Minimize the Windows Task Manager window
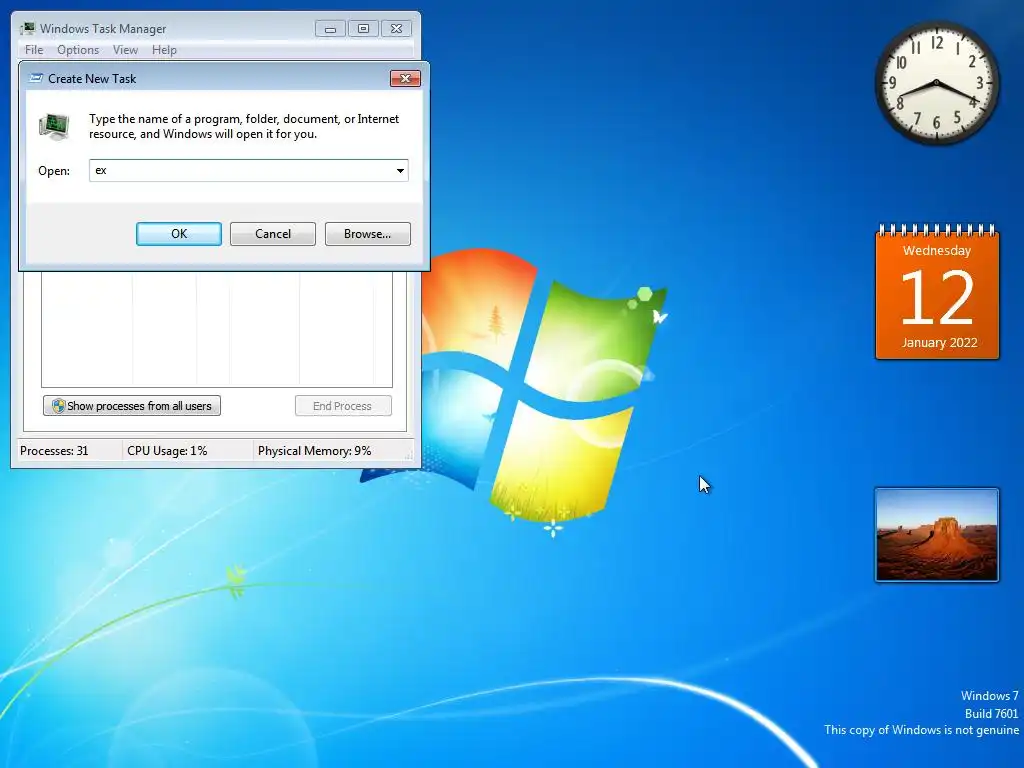The image size is (1024, 768). click(x=330, y=29)
